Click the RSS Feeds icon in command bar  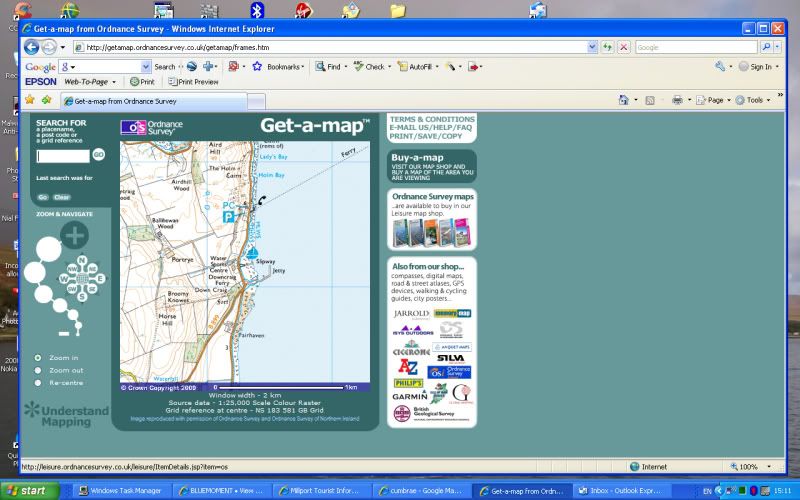click(x=649, y=101)
